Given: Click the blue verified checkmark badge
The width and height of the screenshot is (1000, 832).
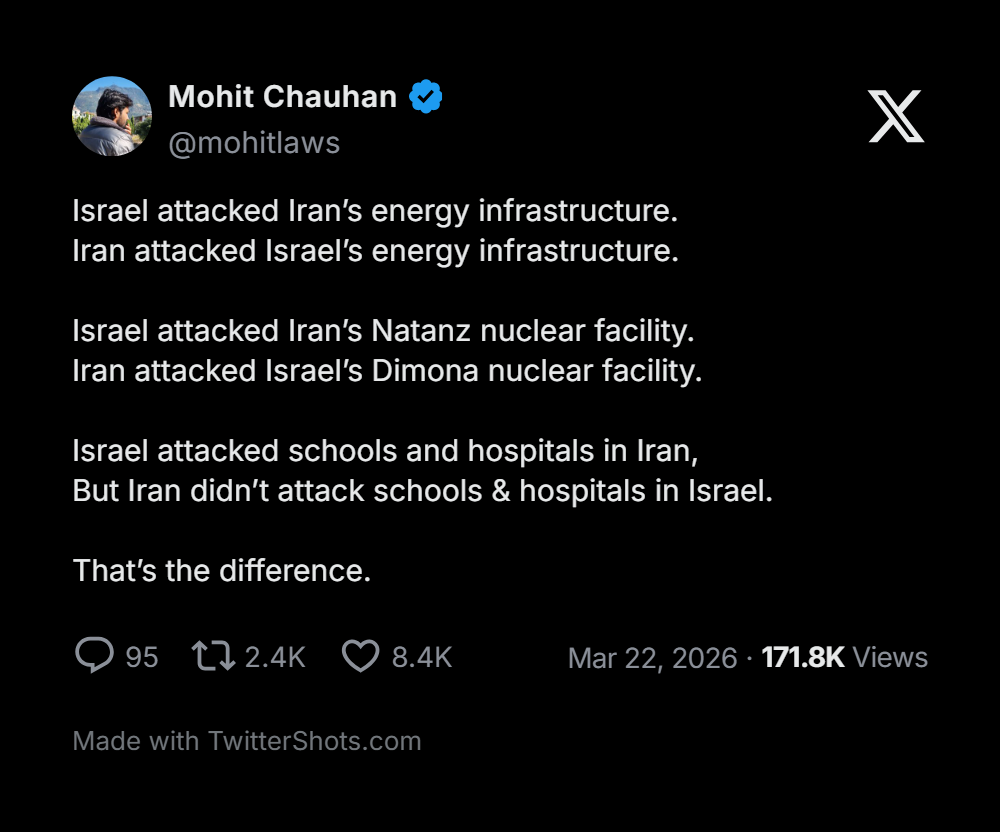Looking at the screenshot, I should [427, 97].
